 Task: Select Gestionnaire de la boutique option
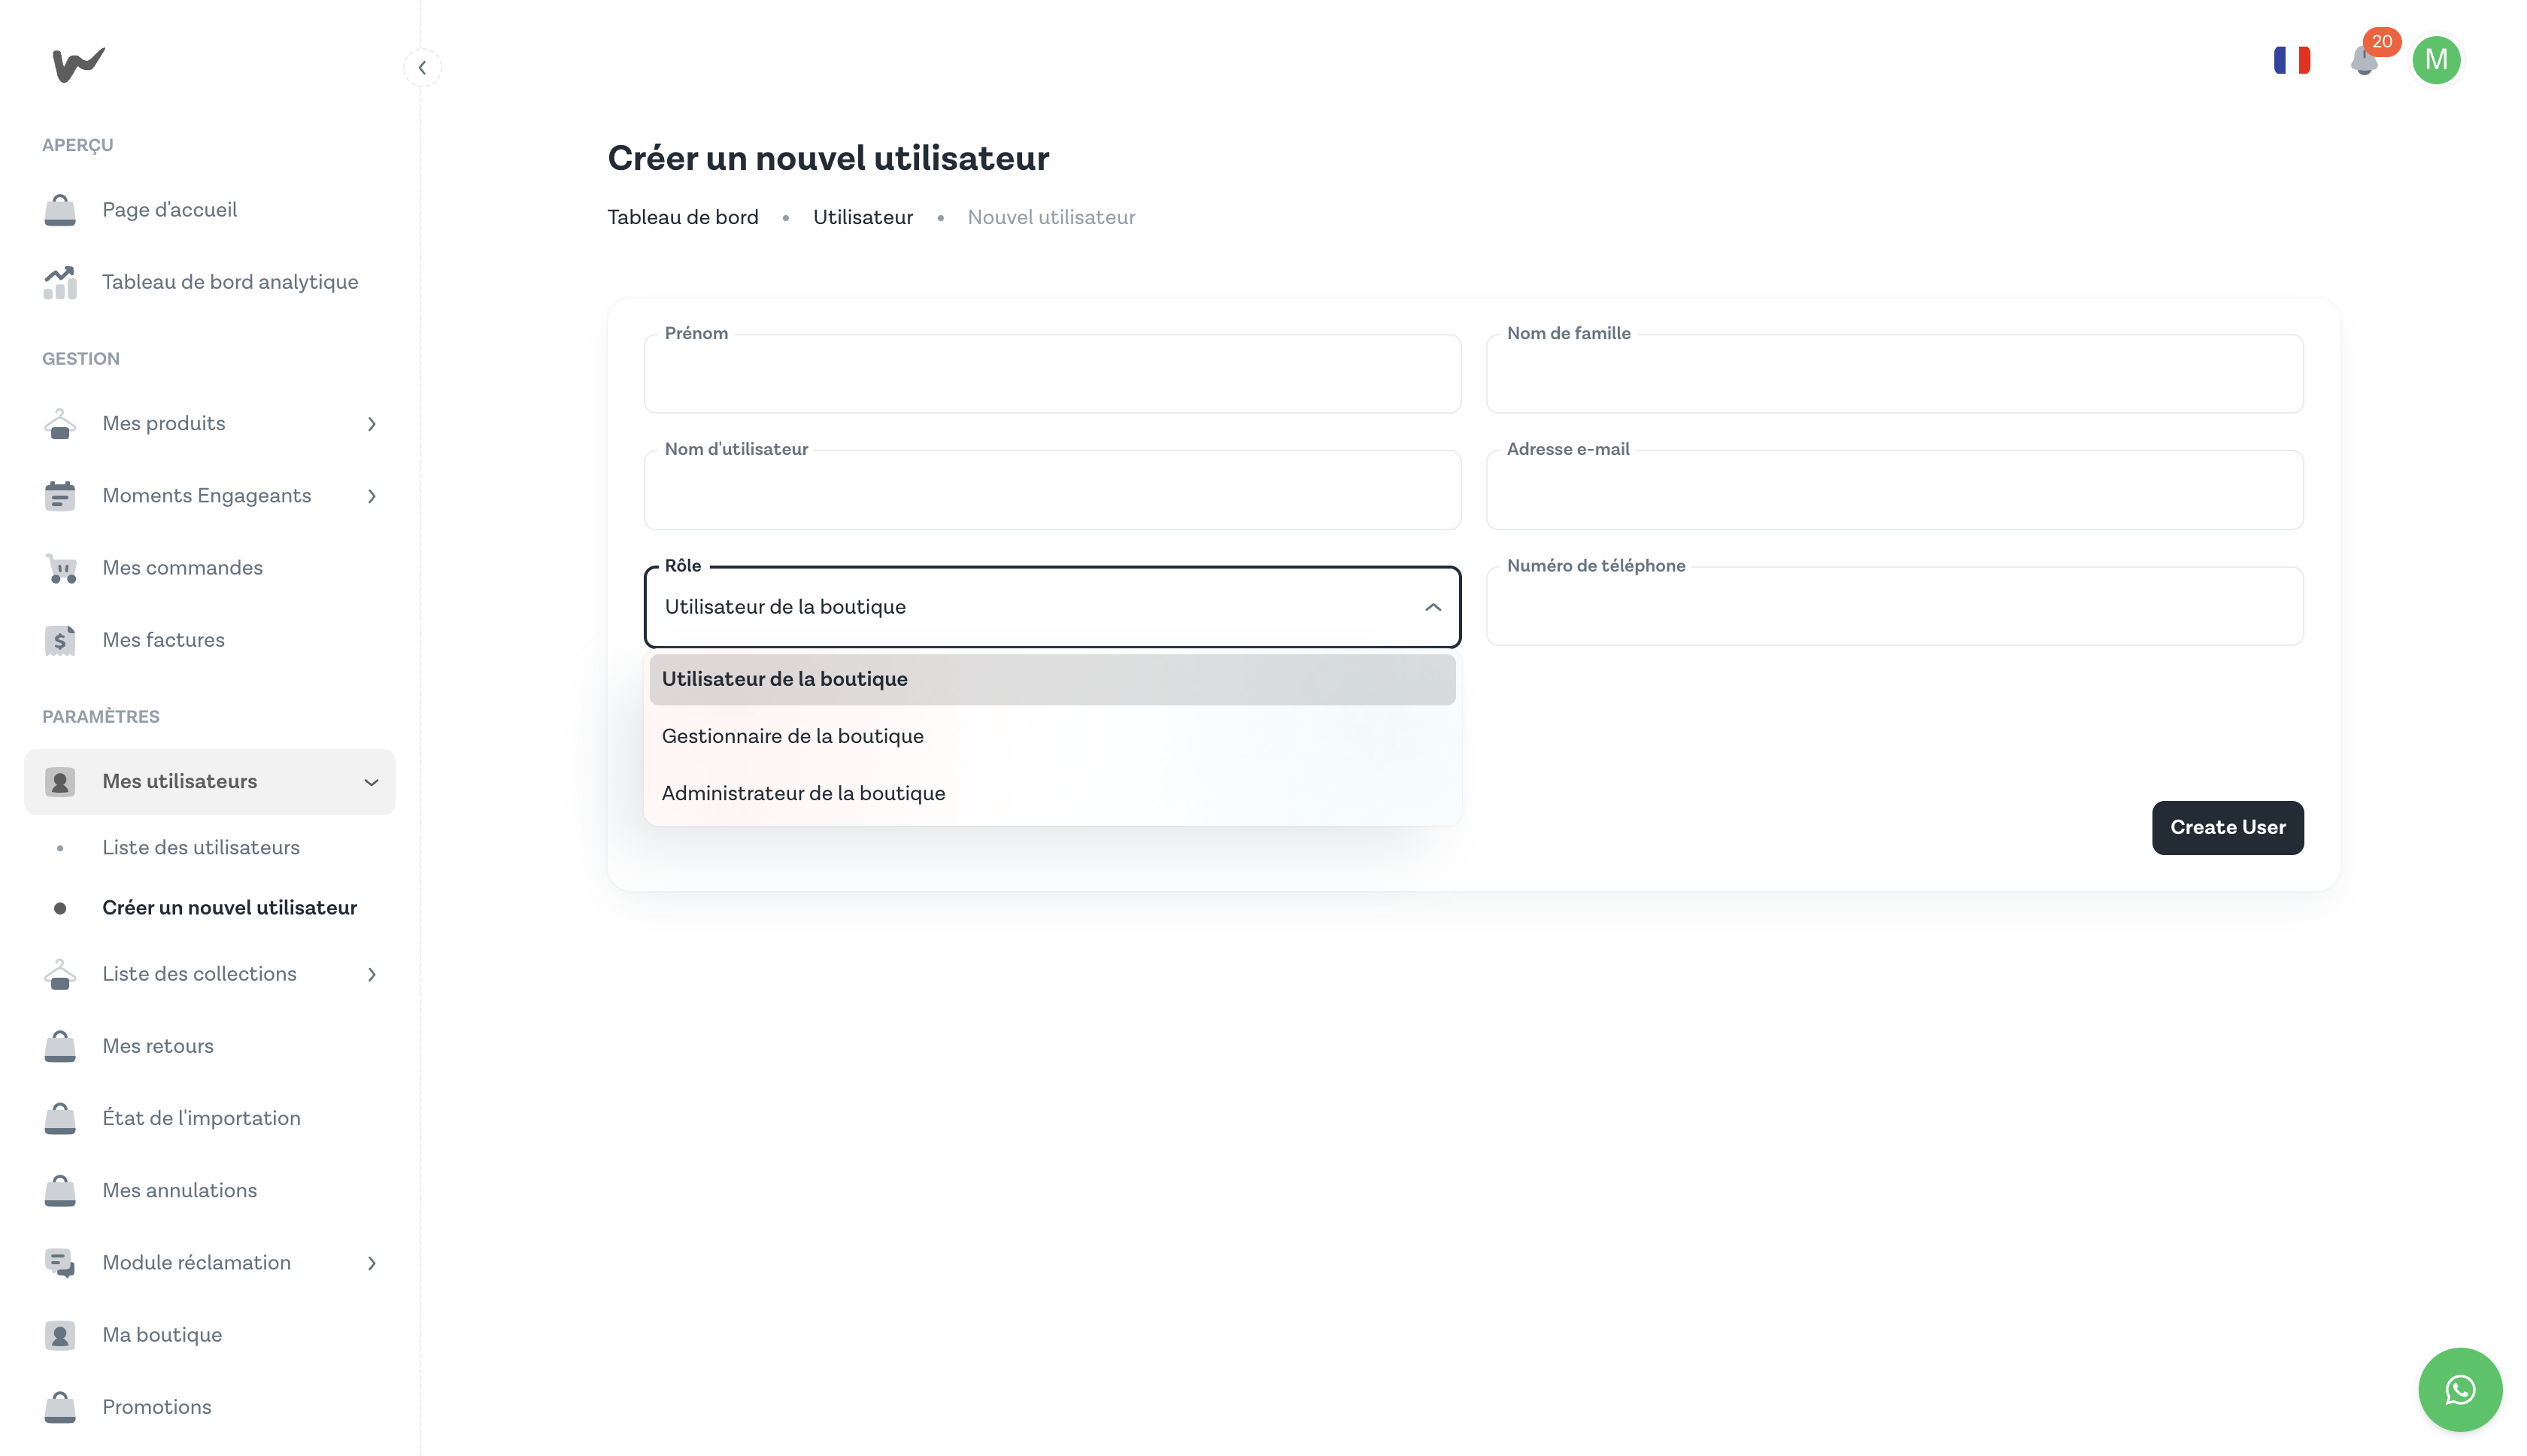792,736
